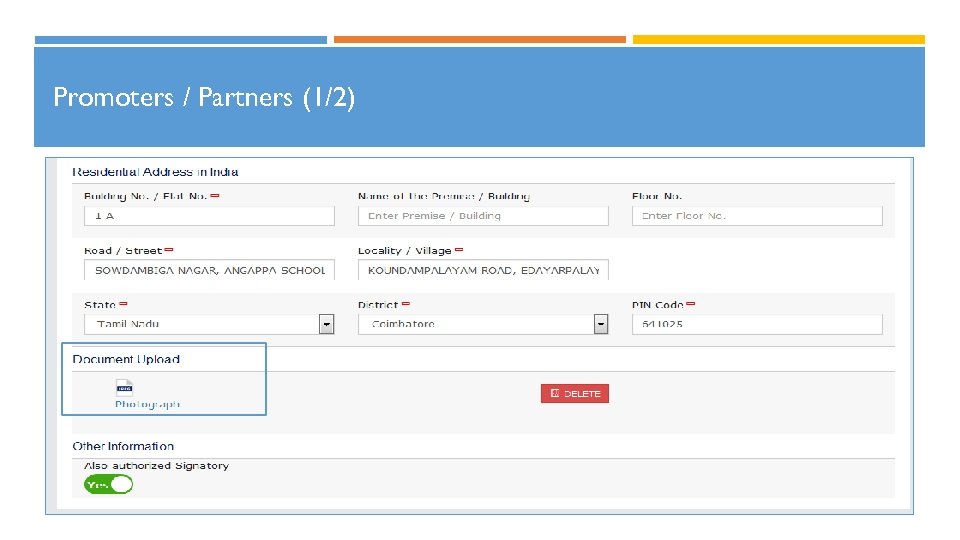Click the Locality / Village input field
The height and width of the screenshot is (540, 960).
(483, 270)
